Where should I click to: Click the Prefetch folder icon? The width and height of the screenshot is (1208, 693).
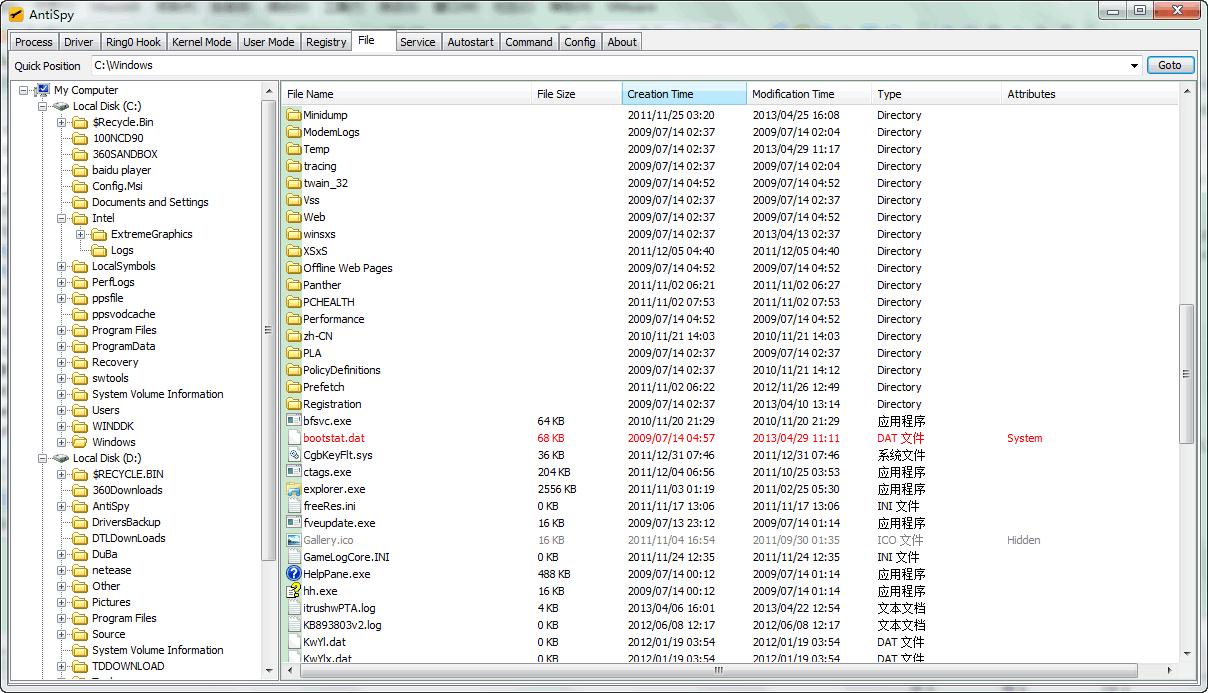pyautogui.click(x=294, y=387)
